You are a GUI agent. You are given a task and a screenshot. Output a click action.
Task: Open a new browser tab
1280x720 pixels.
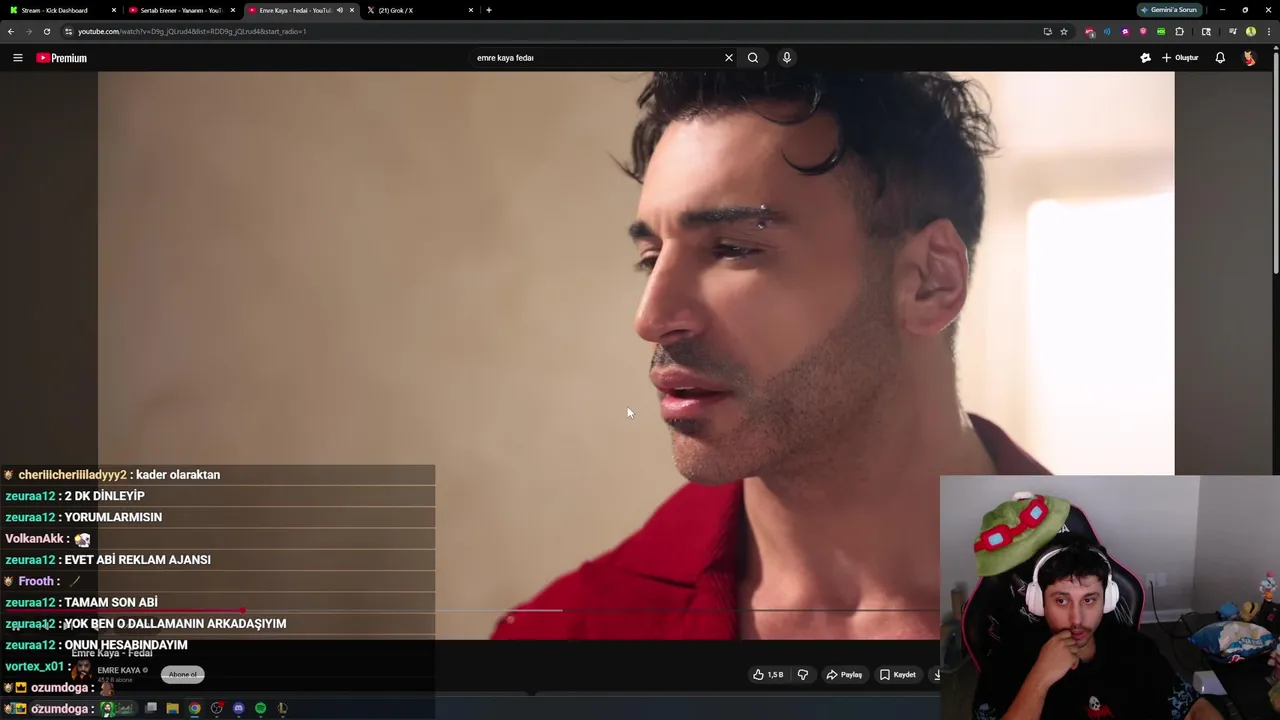point(489,10)
